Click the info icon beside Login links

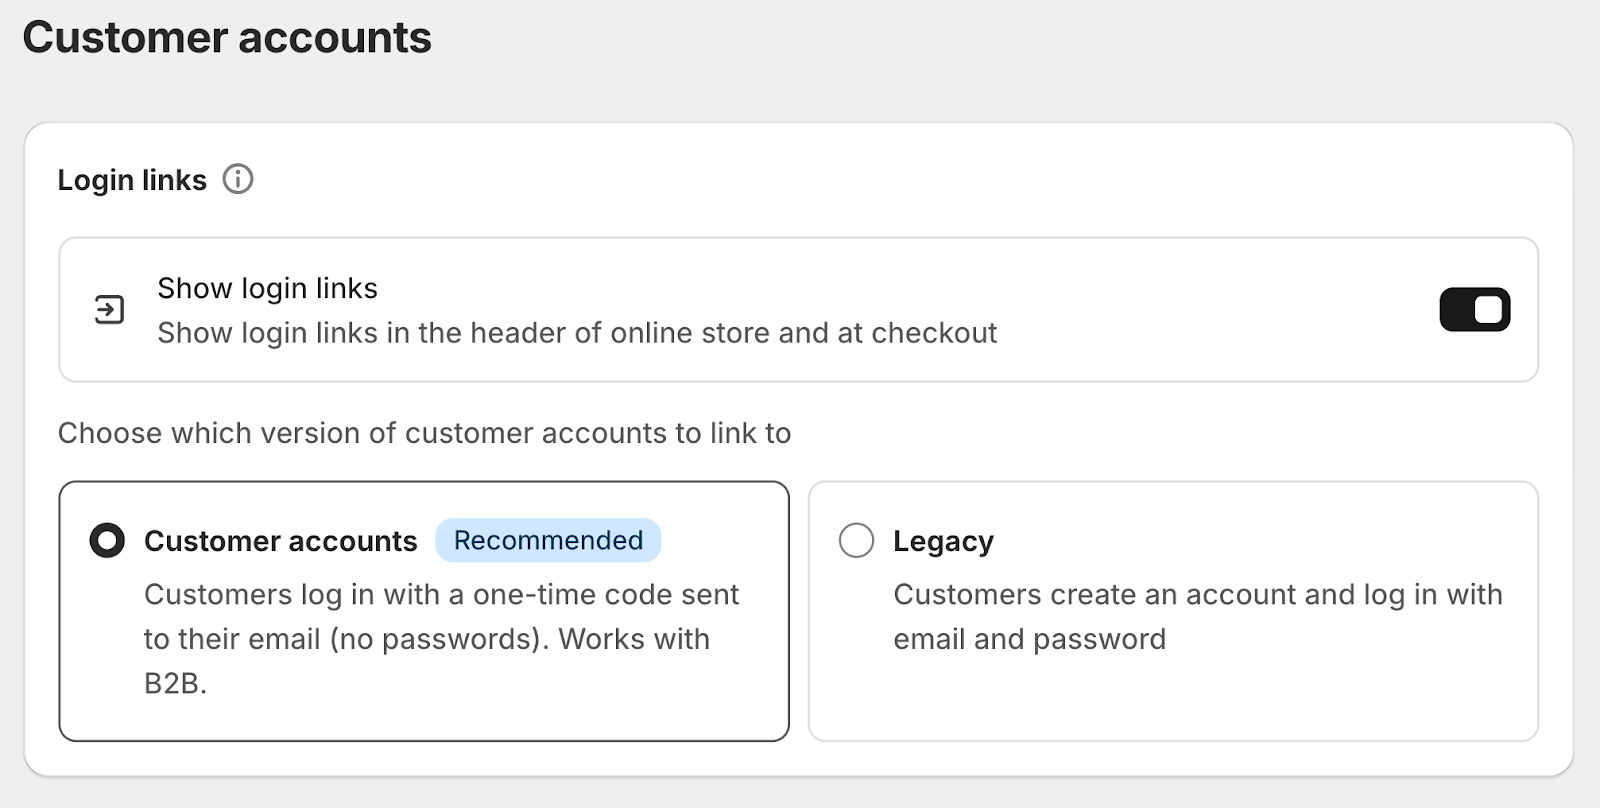coord(238,180)
